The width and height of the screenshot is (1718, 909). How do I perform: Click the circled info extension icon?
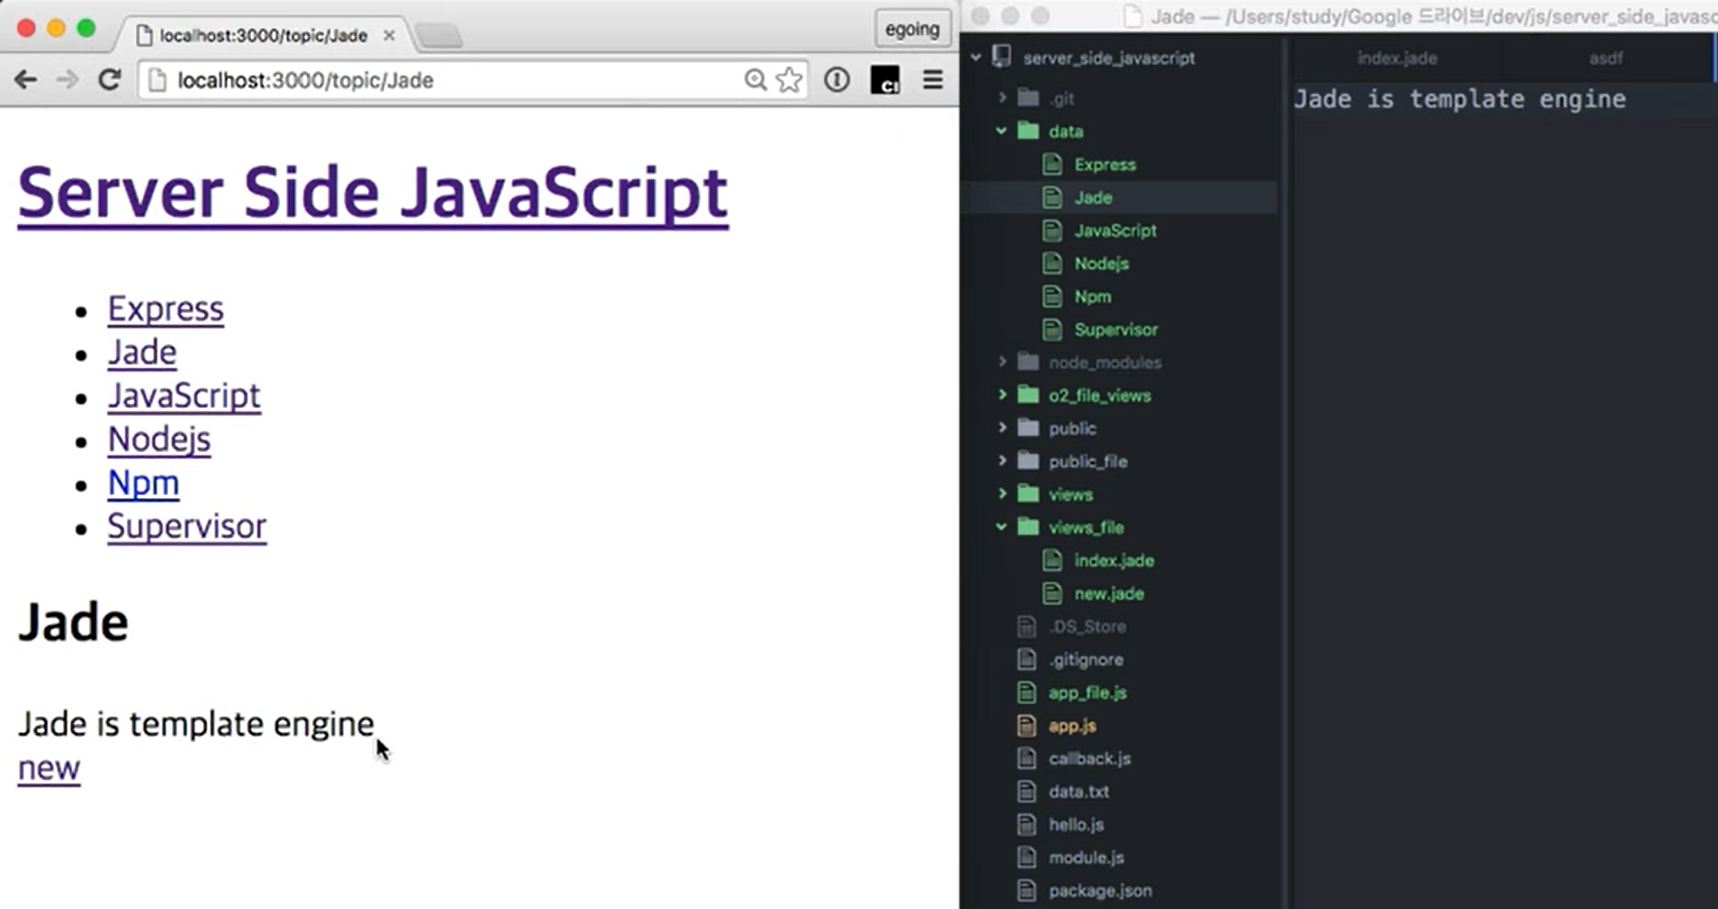[837, 80]
